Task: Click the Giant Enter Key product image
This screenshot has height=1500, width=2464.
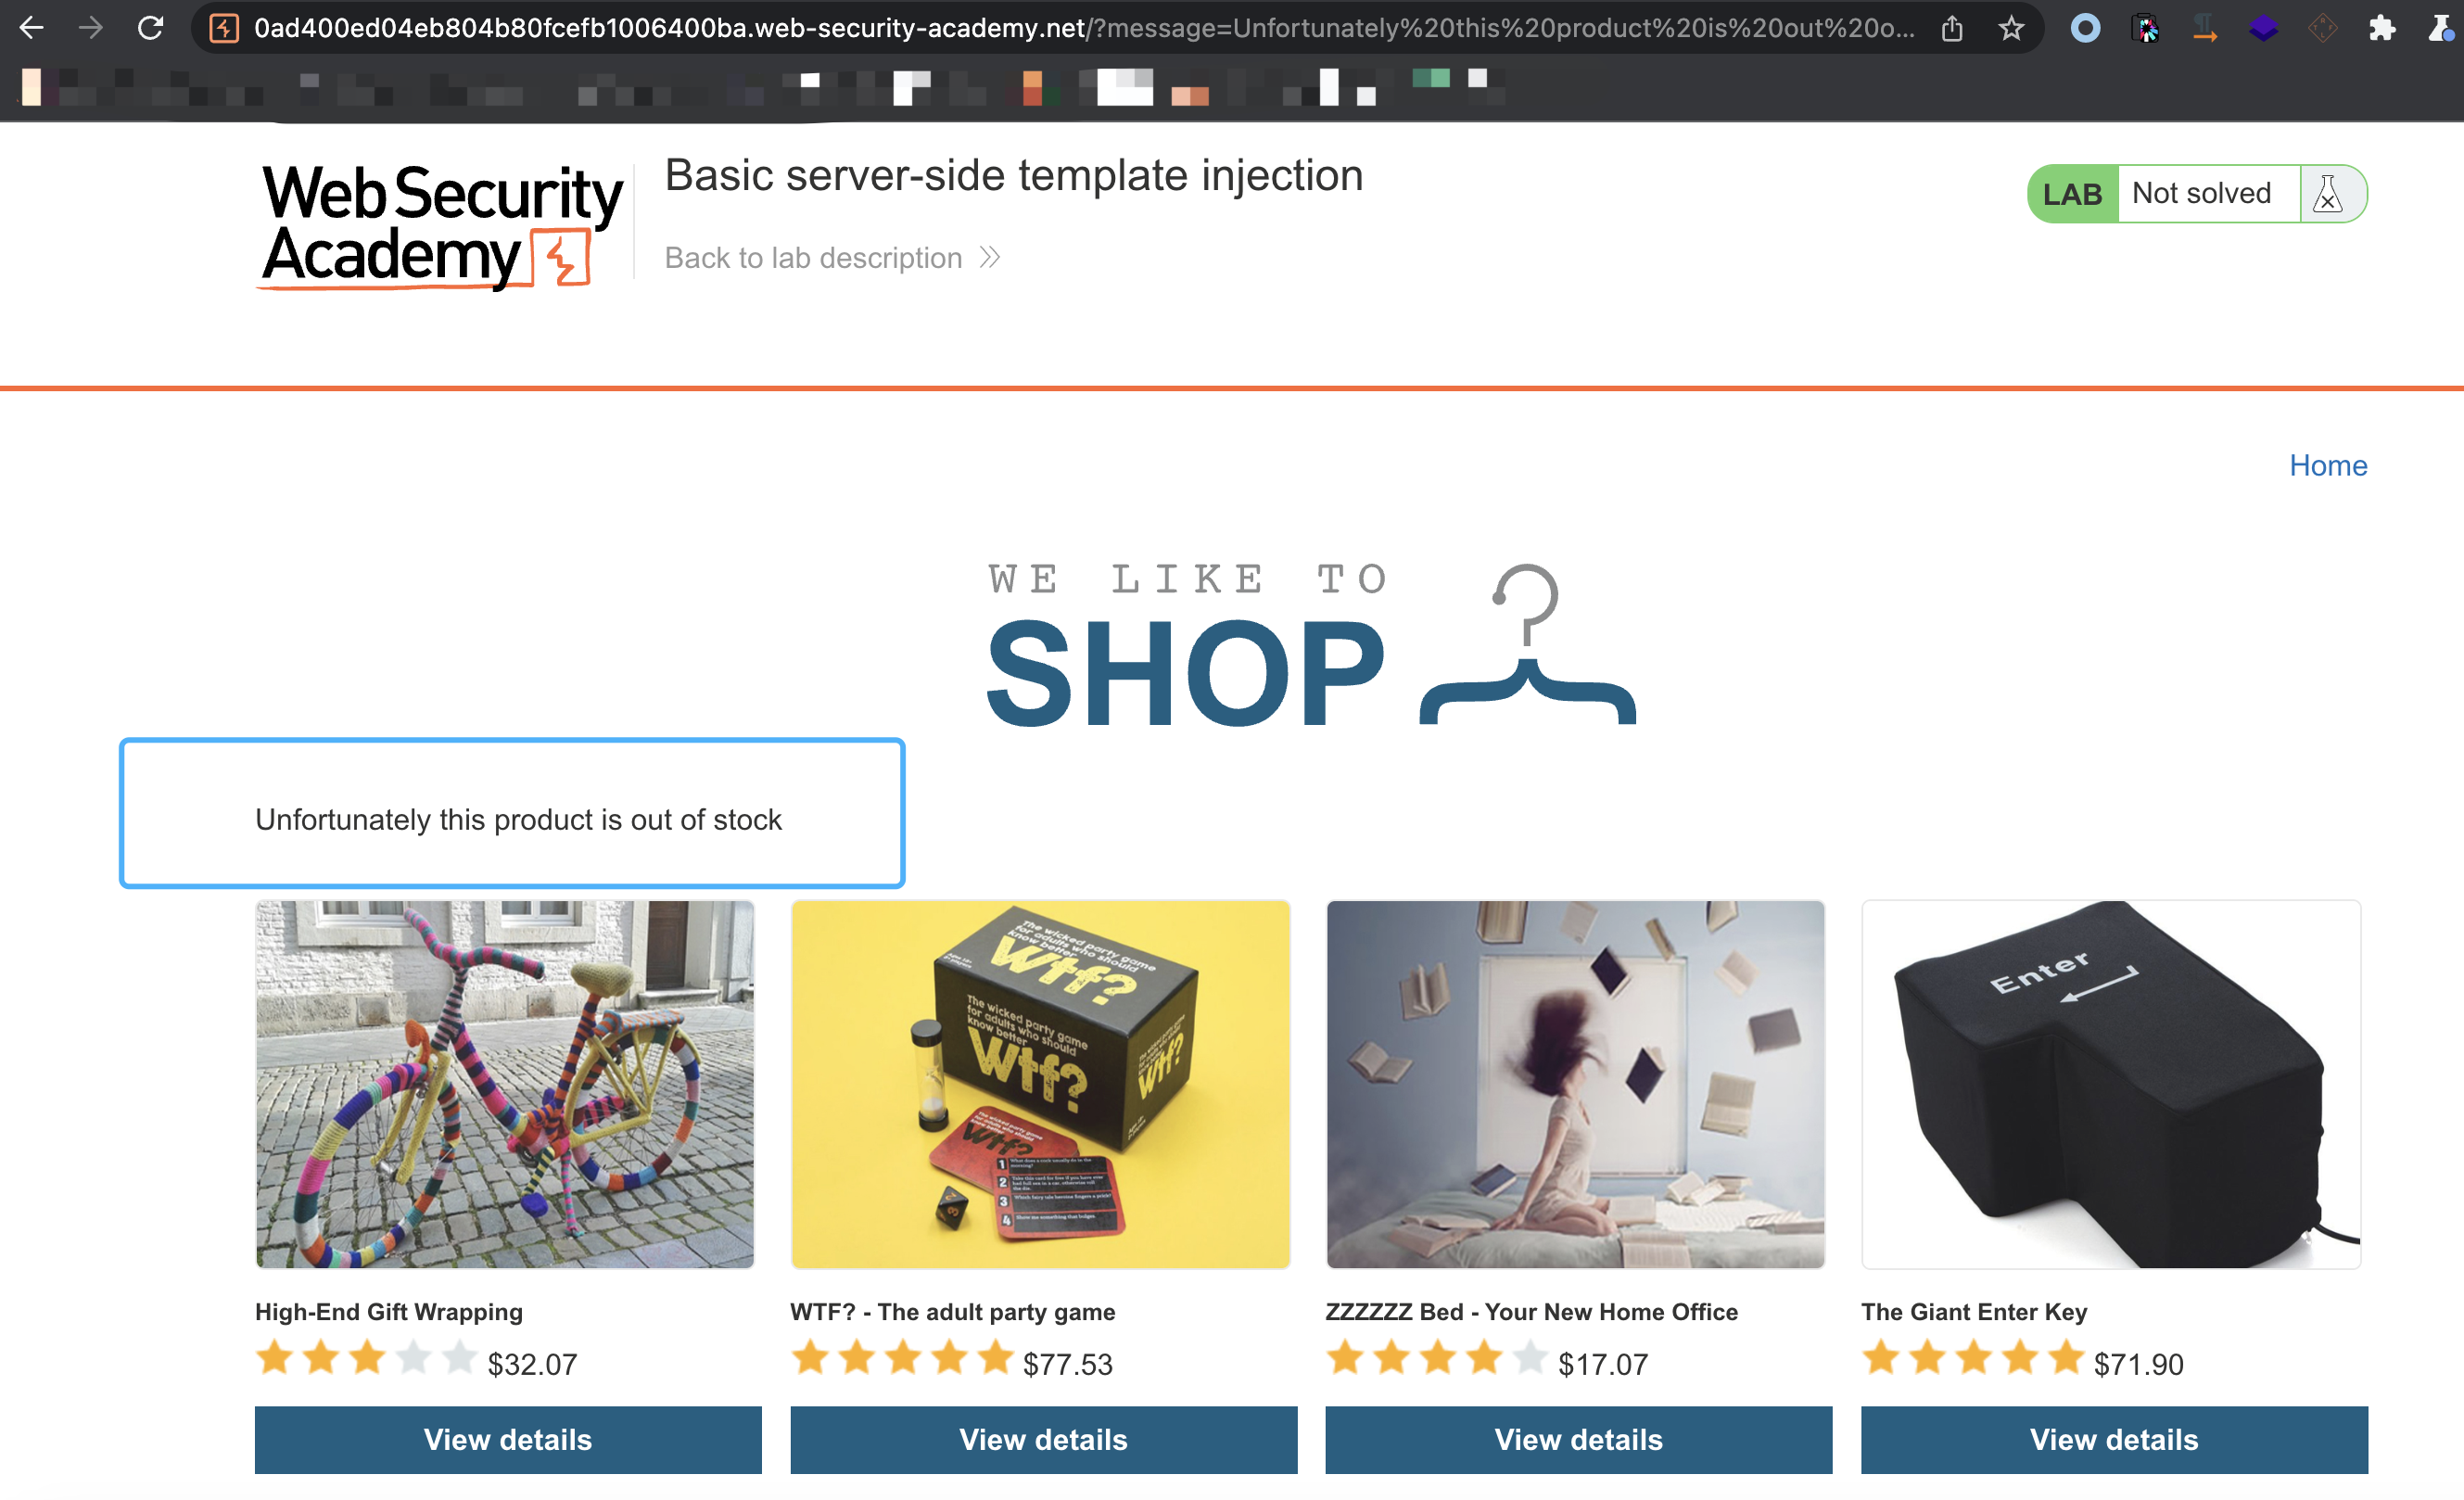Action: [2111, 1084]
